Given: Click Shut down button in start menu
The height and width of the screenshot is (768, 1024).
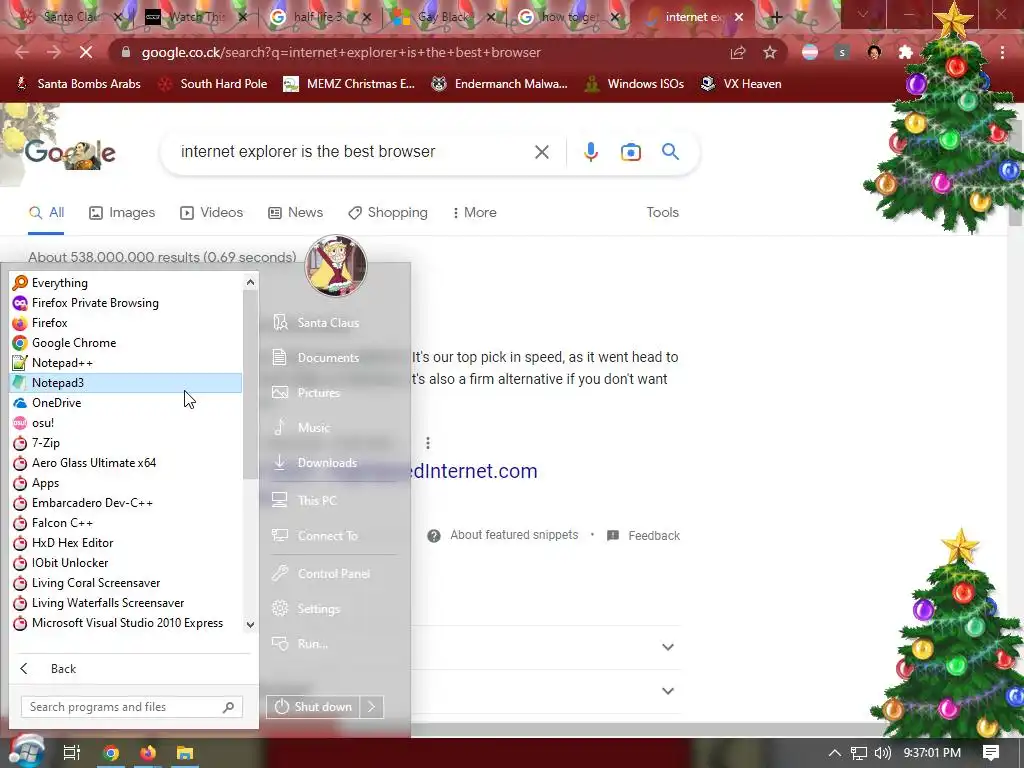Looking at the screenshot, I should (313, 707).
